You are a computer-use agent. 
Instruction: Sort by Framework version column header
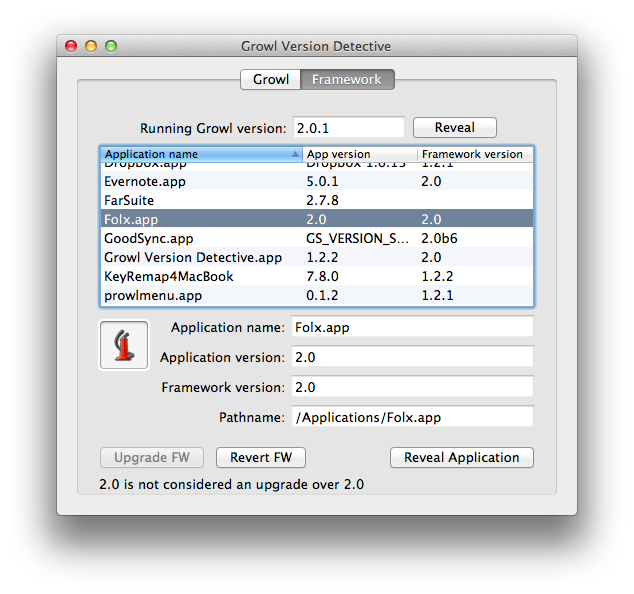(475, 154)
